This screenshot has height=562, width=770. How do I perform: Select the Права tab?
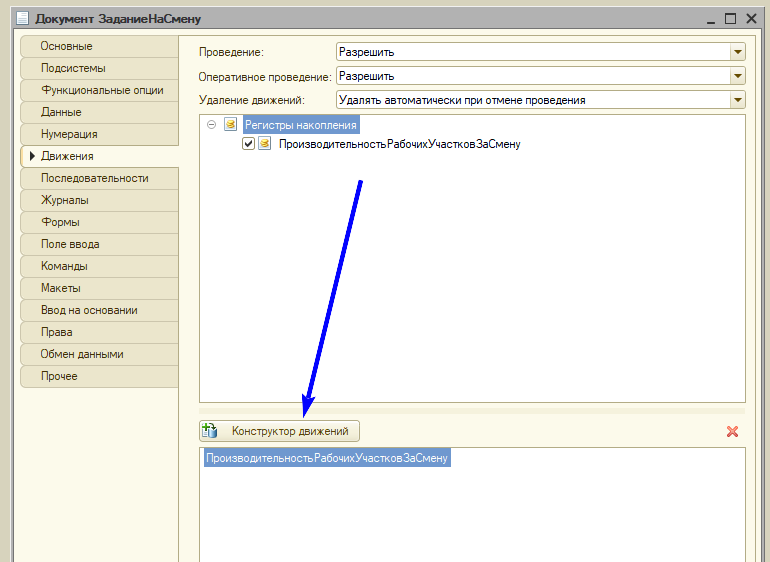click(x=57, y=332)
